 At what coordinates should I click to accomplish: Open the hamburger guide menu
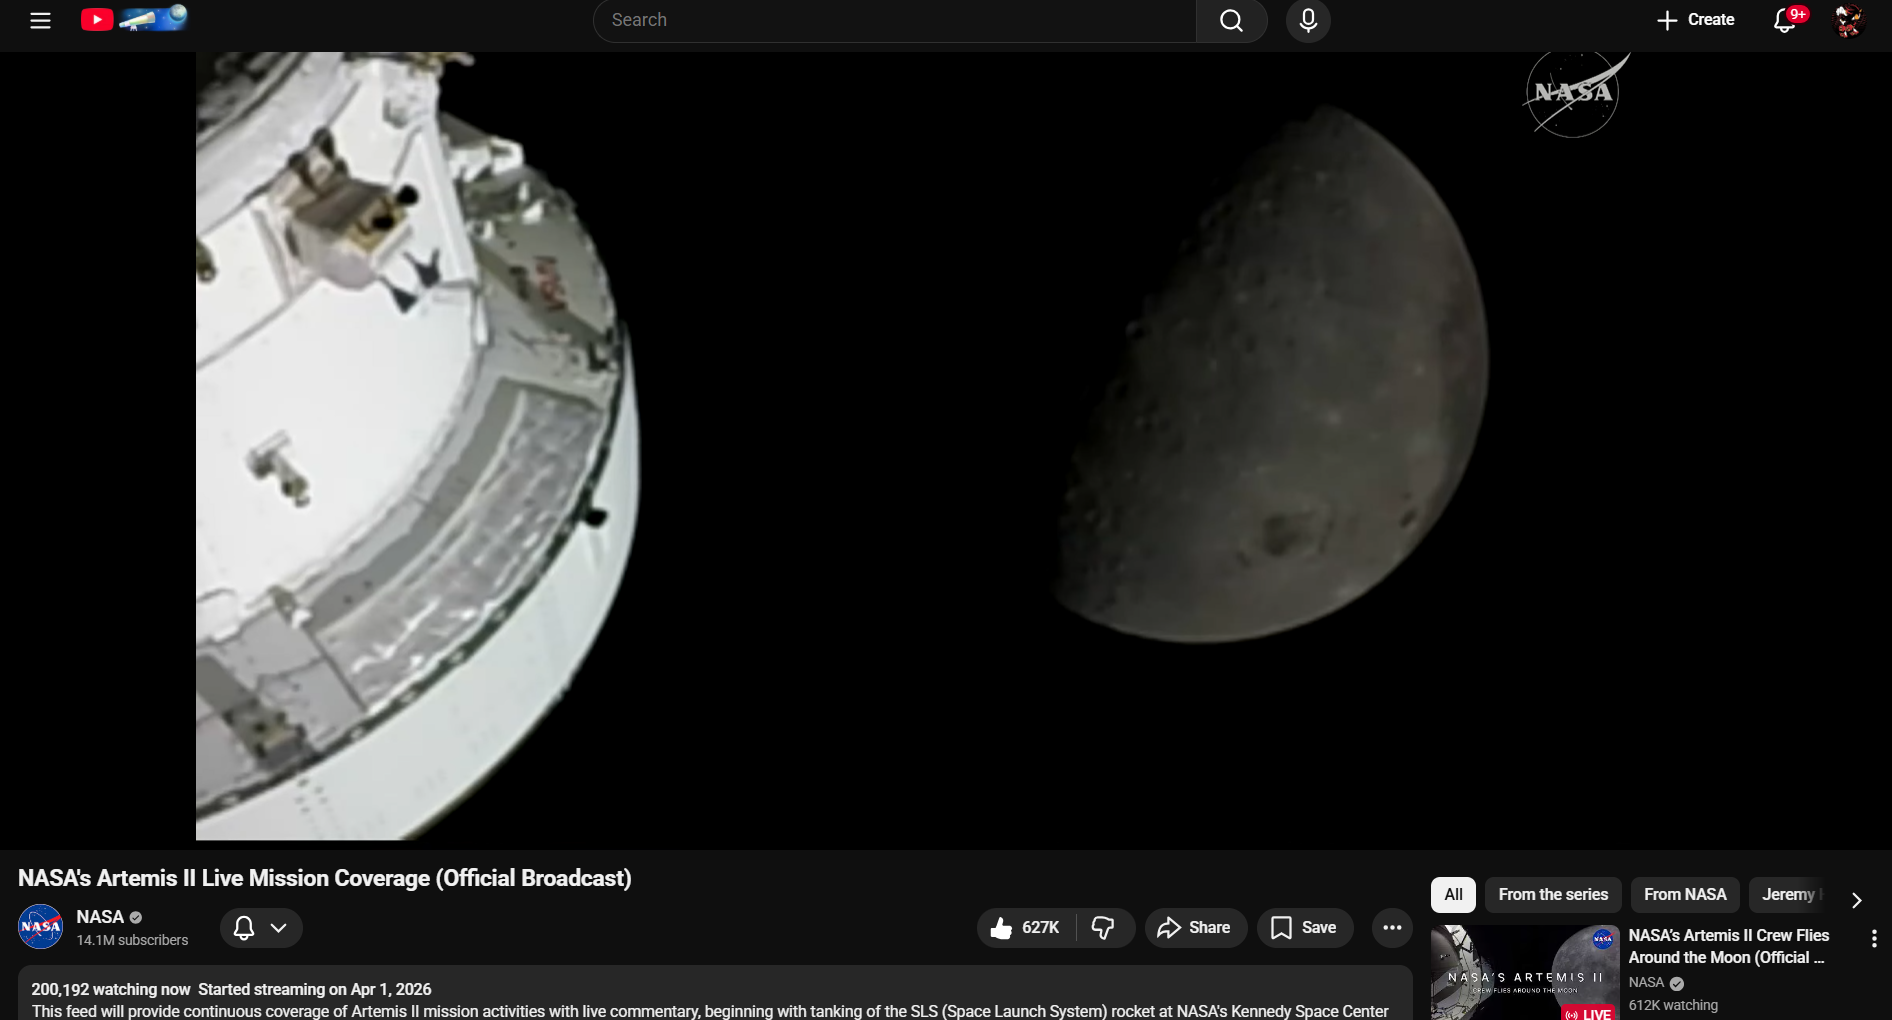tap(40, 20)
